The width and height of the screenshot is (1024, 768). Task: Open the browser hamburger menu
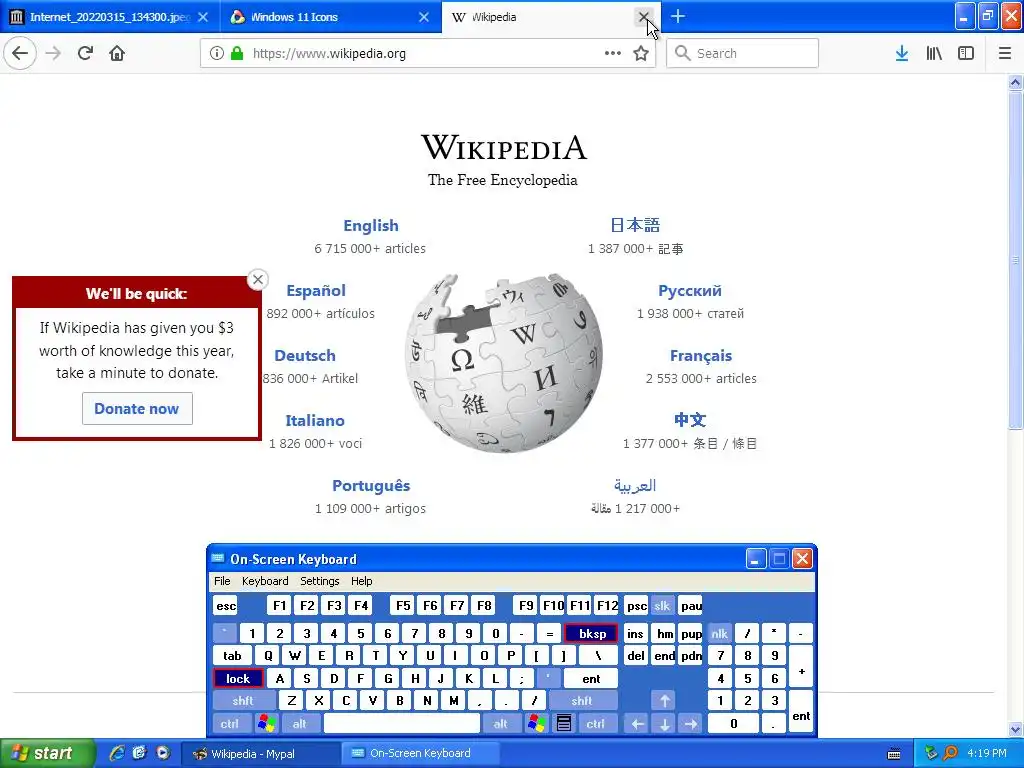1005,53
